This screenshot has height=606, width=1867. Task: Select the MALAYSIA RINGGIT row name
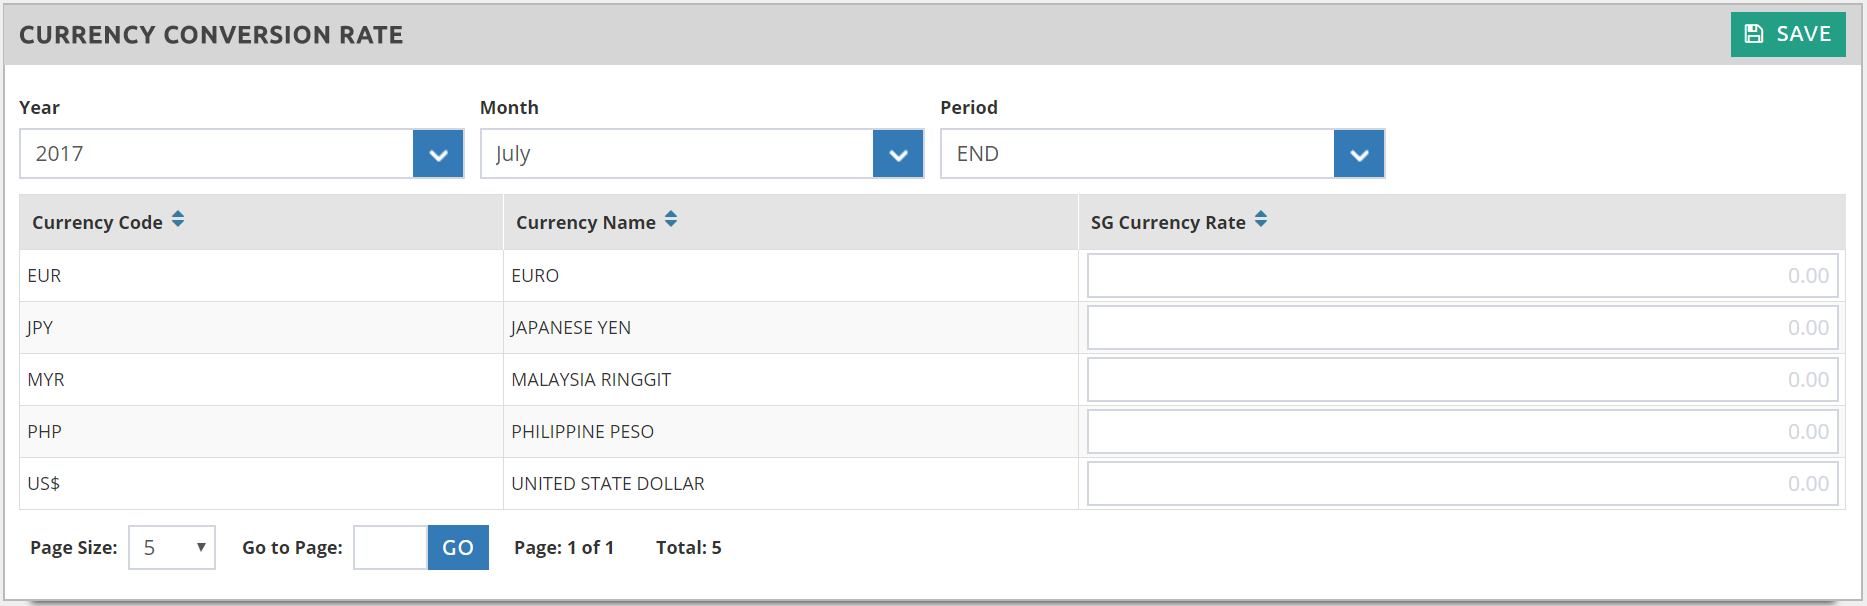[x=591, y=380]
